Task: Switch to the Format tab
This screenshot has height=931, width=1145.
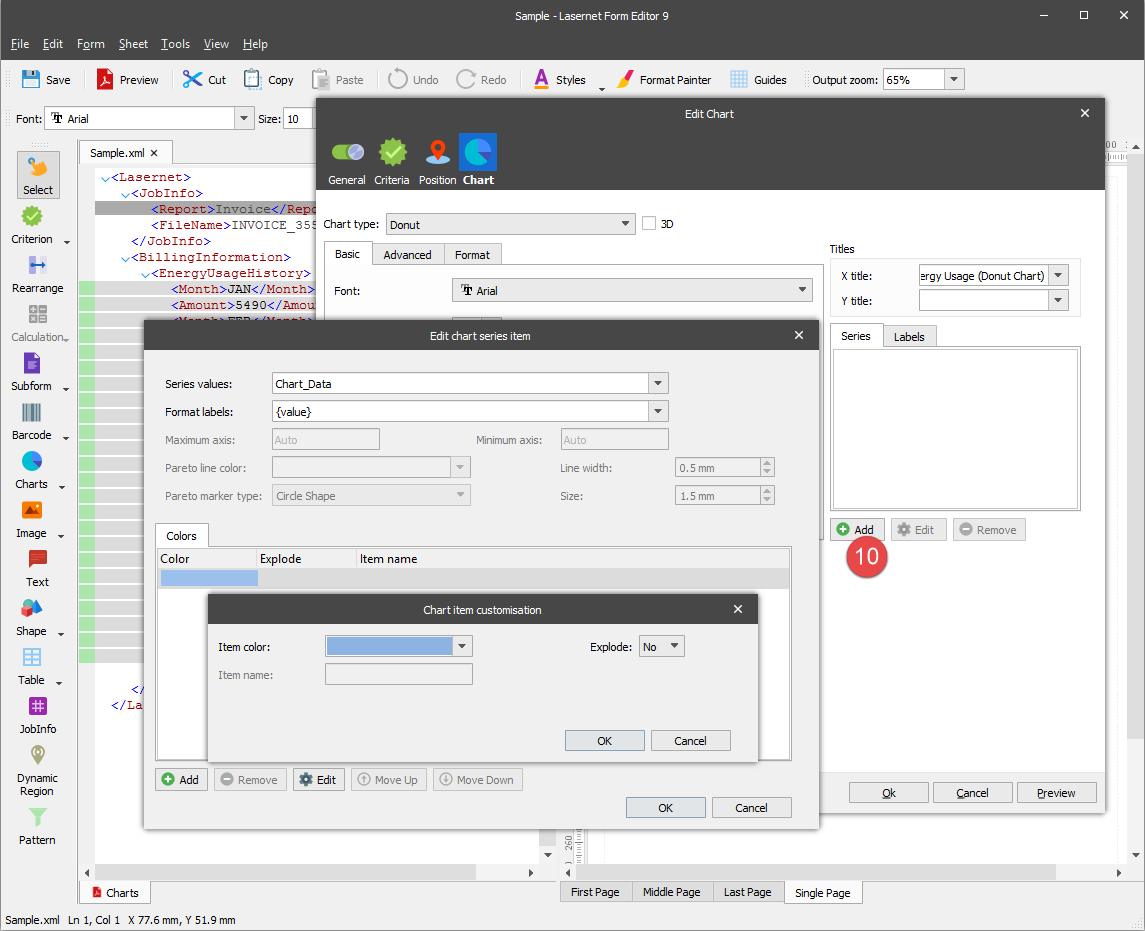Action: click(472, 254)
